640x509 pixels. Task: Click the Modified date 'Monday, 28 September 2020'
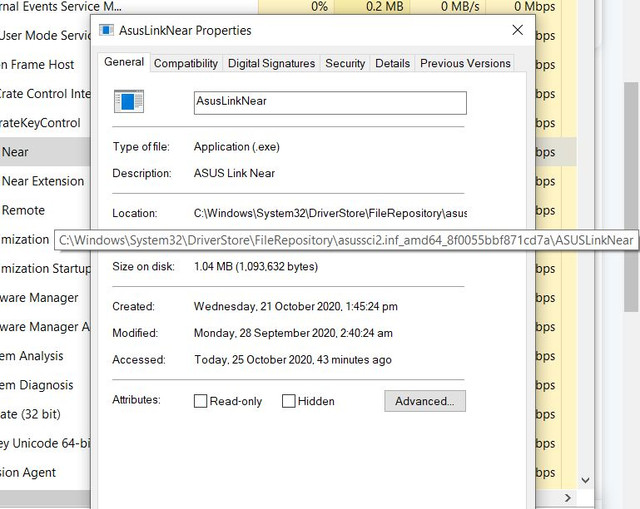click(293, 333)
